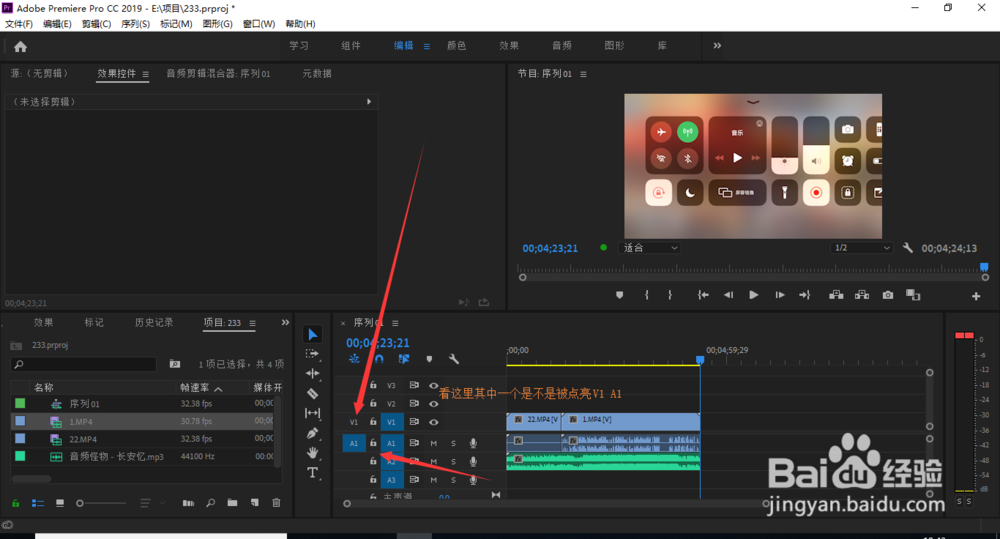Click the Extract button in program monitor
Image resolution: width=1000 pixels, height=539 pixels.
click(862, 295)
